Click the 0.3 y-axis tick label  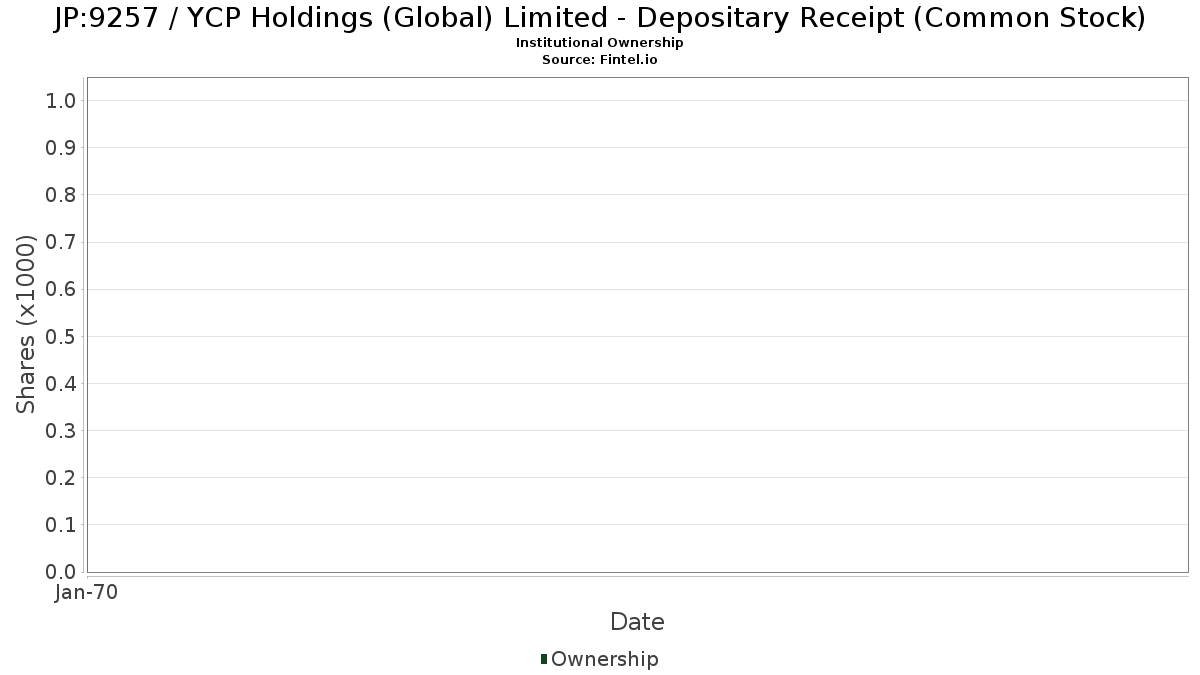[61, 430]
